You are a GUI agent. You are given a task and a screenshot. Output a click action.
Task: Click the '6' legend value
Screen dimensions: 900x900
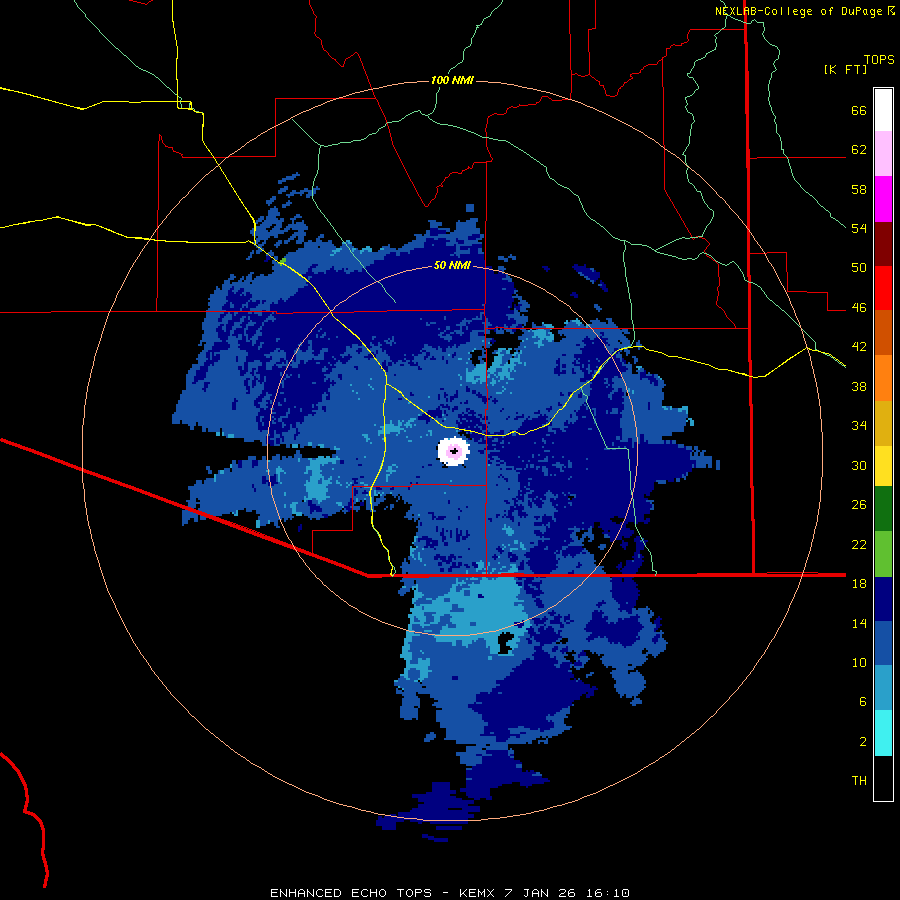(x=862, y=701)
